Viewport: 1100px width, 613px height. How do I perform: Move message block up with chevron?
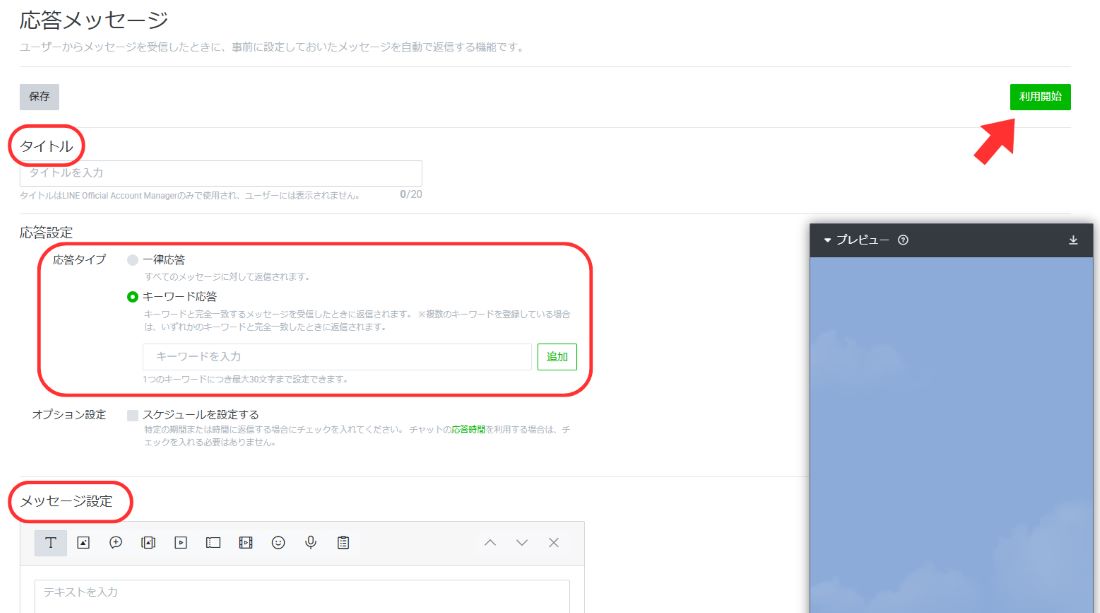[x=490, y=543]
